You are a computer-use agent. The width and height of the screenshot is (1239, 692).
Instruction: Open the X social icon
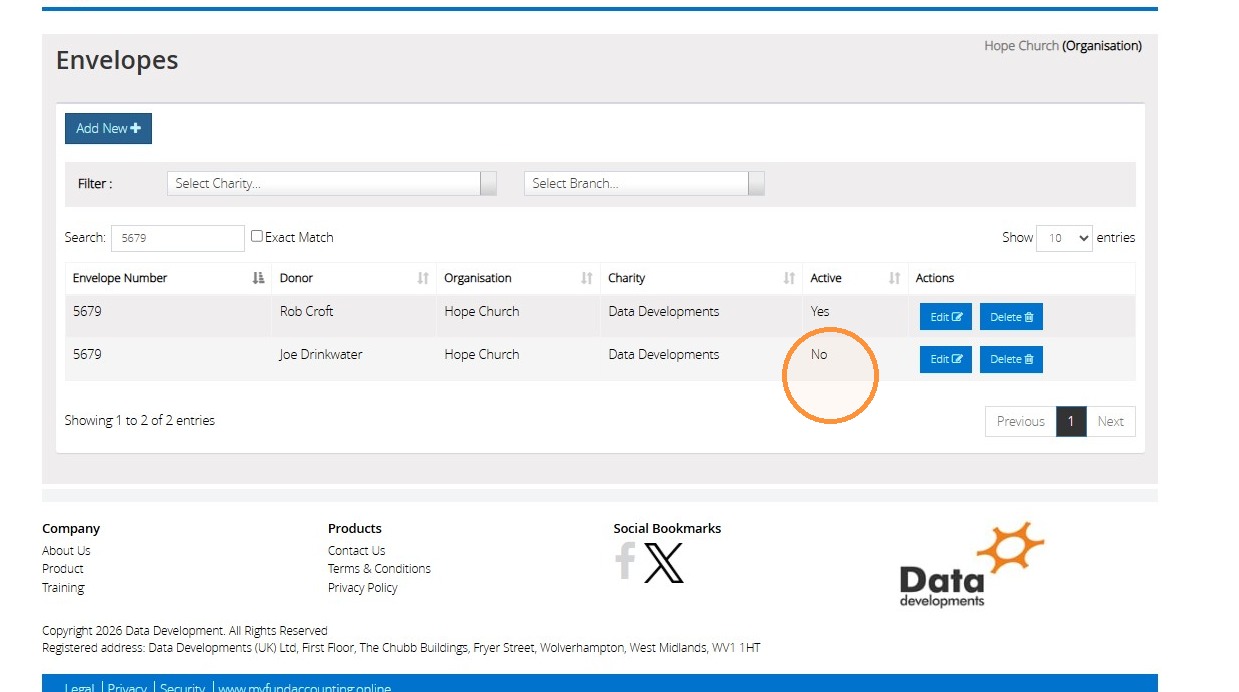click(664, 563)
